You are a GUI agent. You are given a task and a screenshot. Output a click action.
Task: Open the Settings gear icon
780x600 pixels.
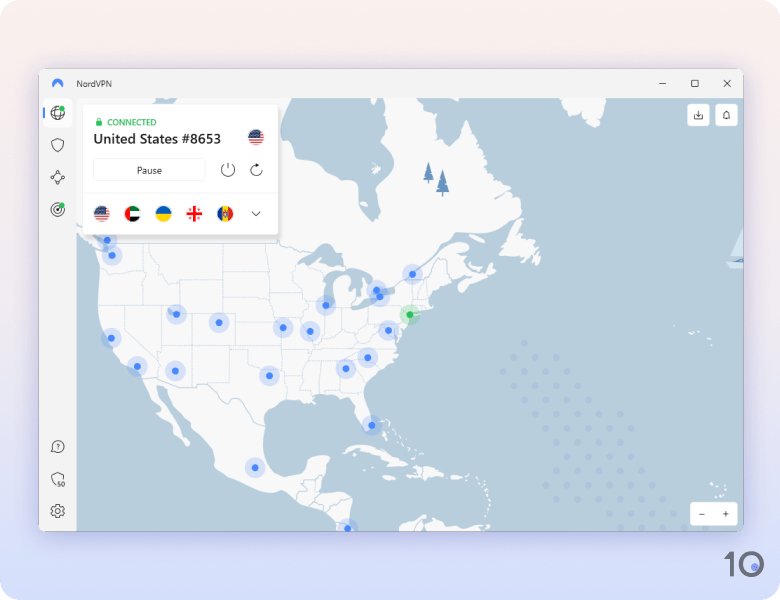(x=58, y=511)
